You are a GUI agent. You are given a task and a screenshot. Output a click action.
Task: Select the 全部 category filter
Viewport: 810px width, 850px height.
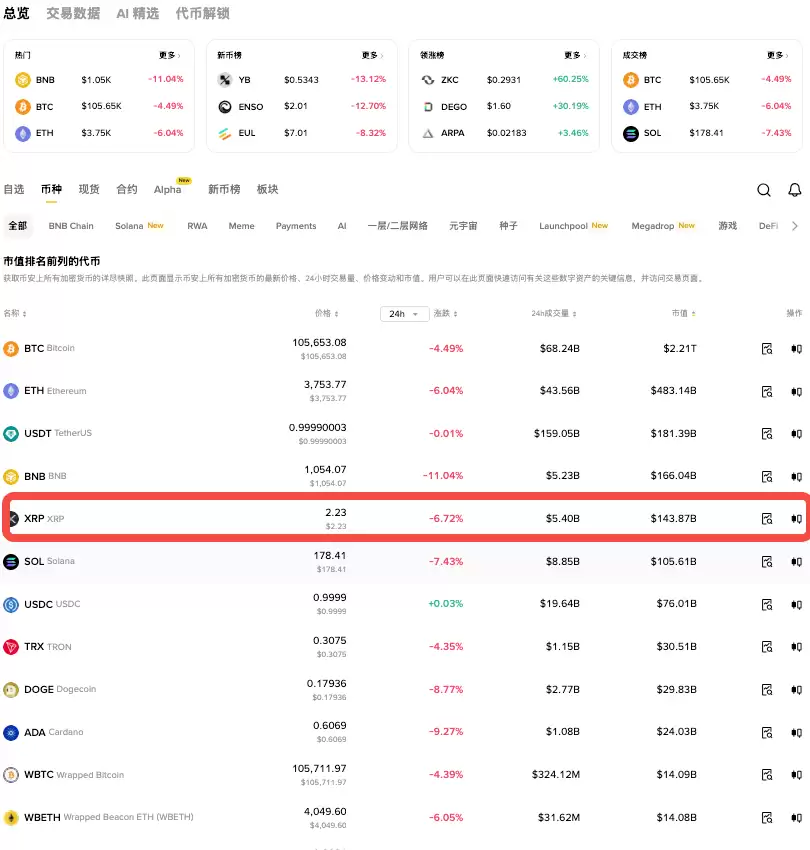point(17,226)
